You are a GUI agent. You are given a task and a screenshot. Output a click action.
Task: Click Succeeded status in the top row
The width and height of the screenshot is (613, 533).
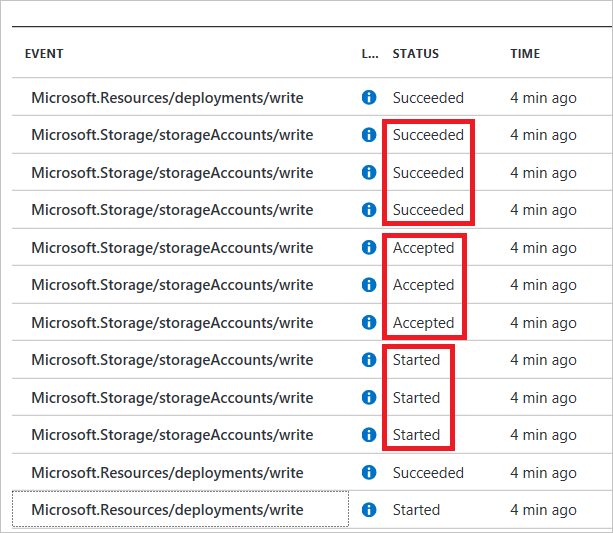pos(428,98)
